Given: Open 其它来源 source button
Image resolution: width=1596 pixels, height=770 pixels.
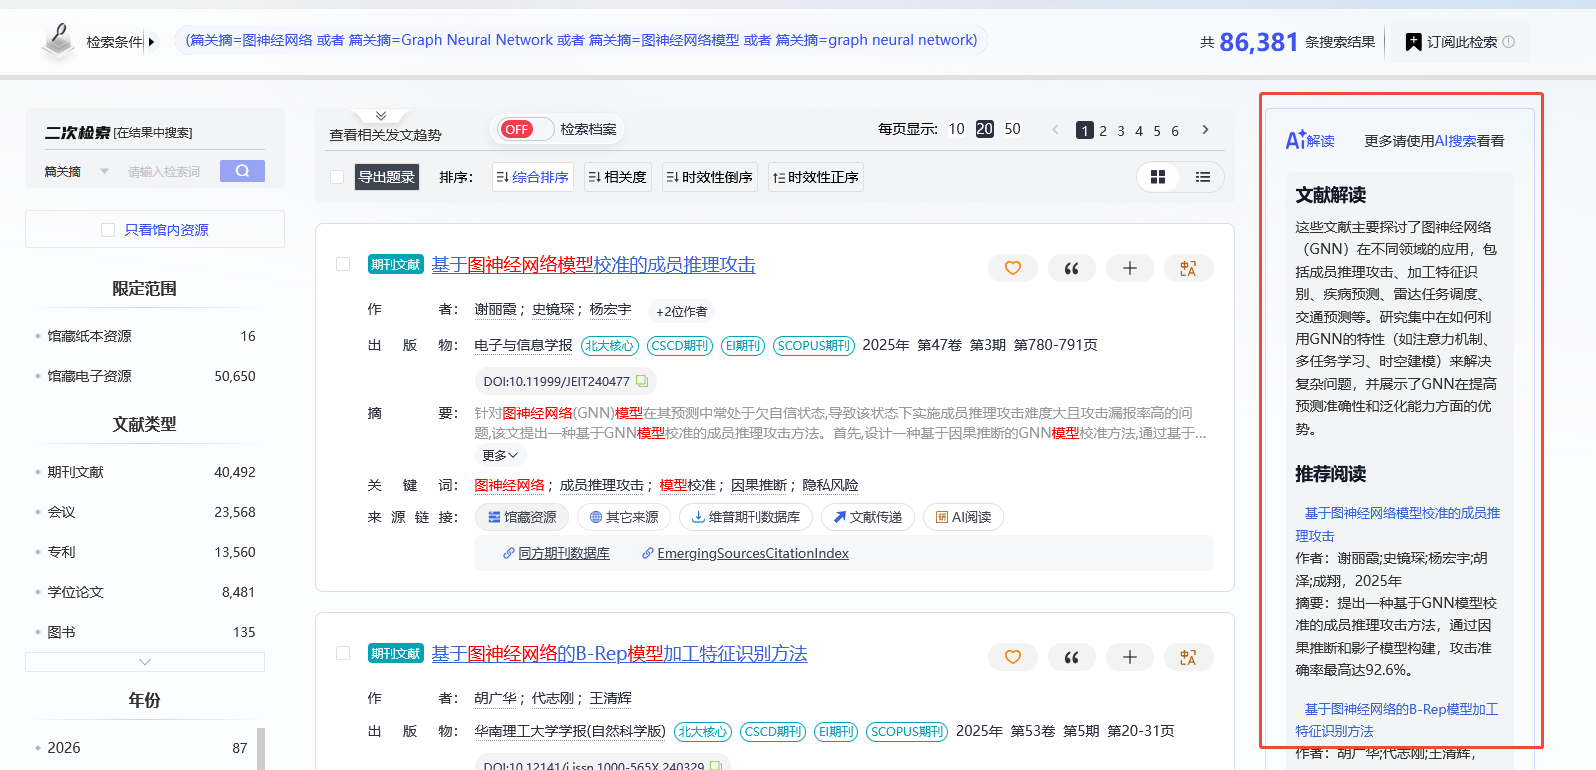Looking at the screenshot, I should coord(624,517).
